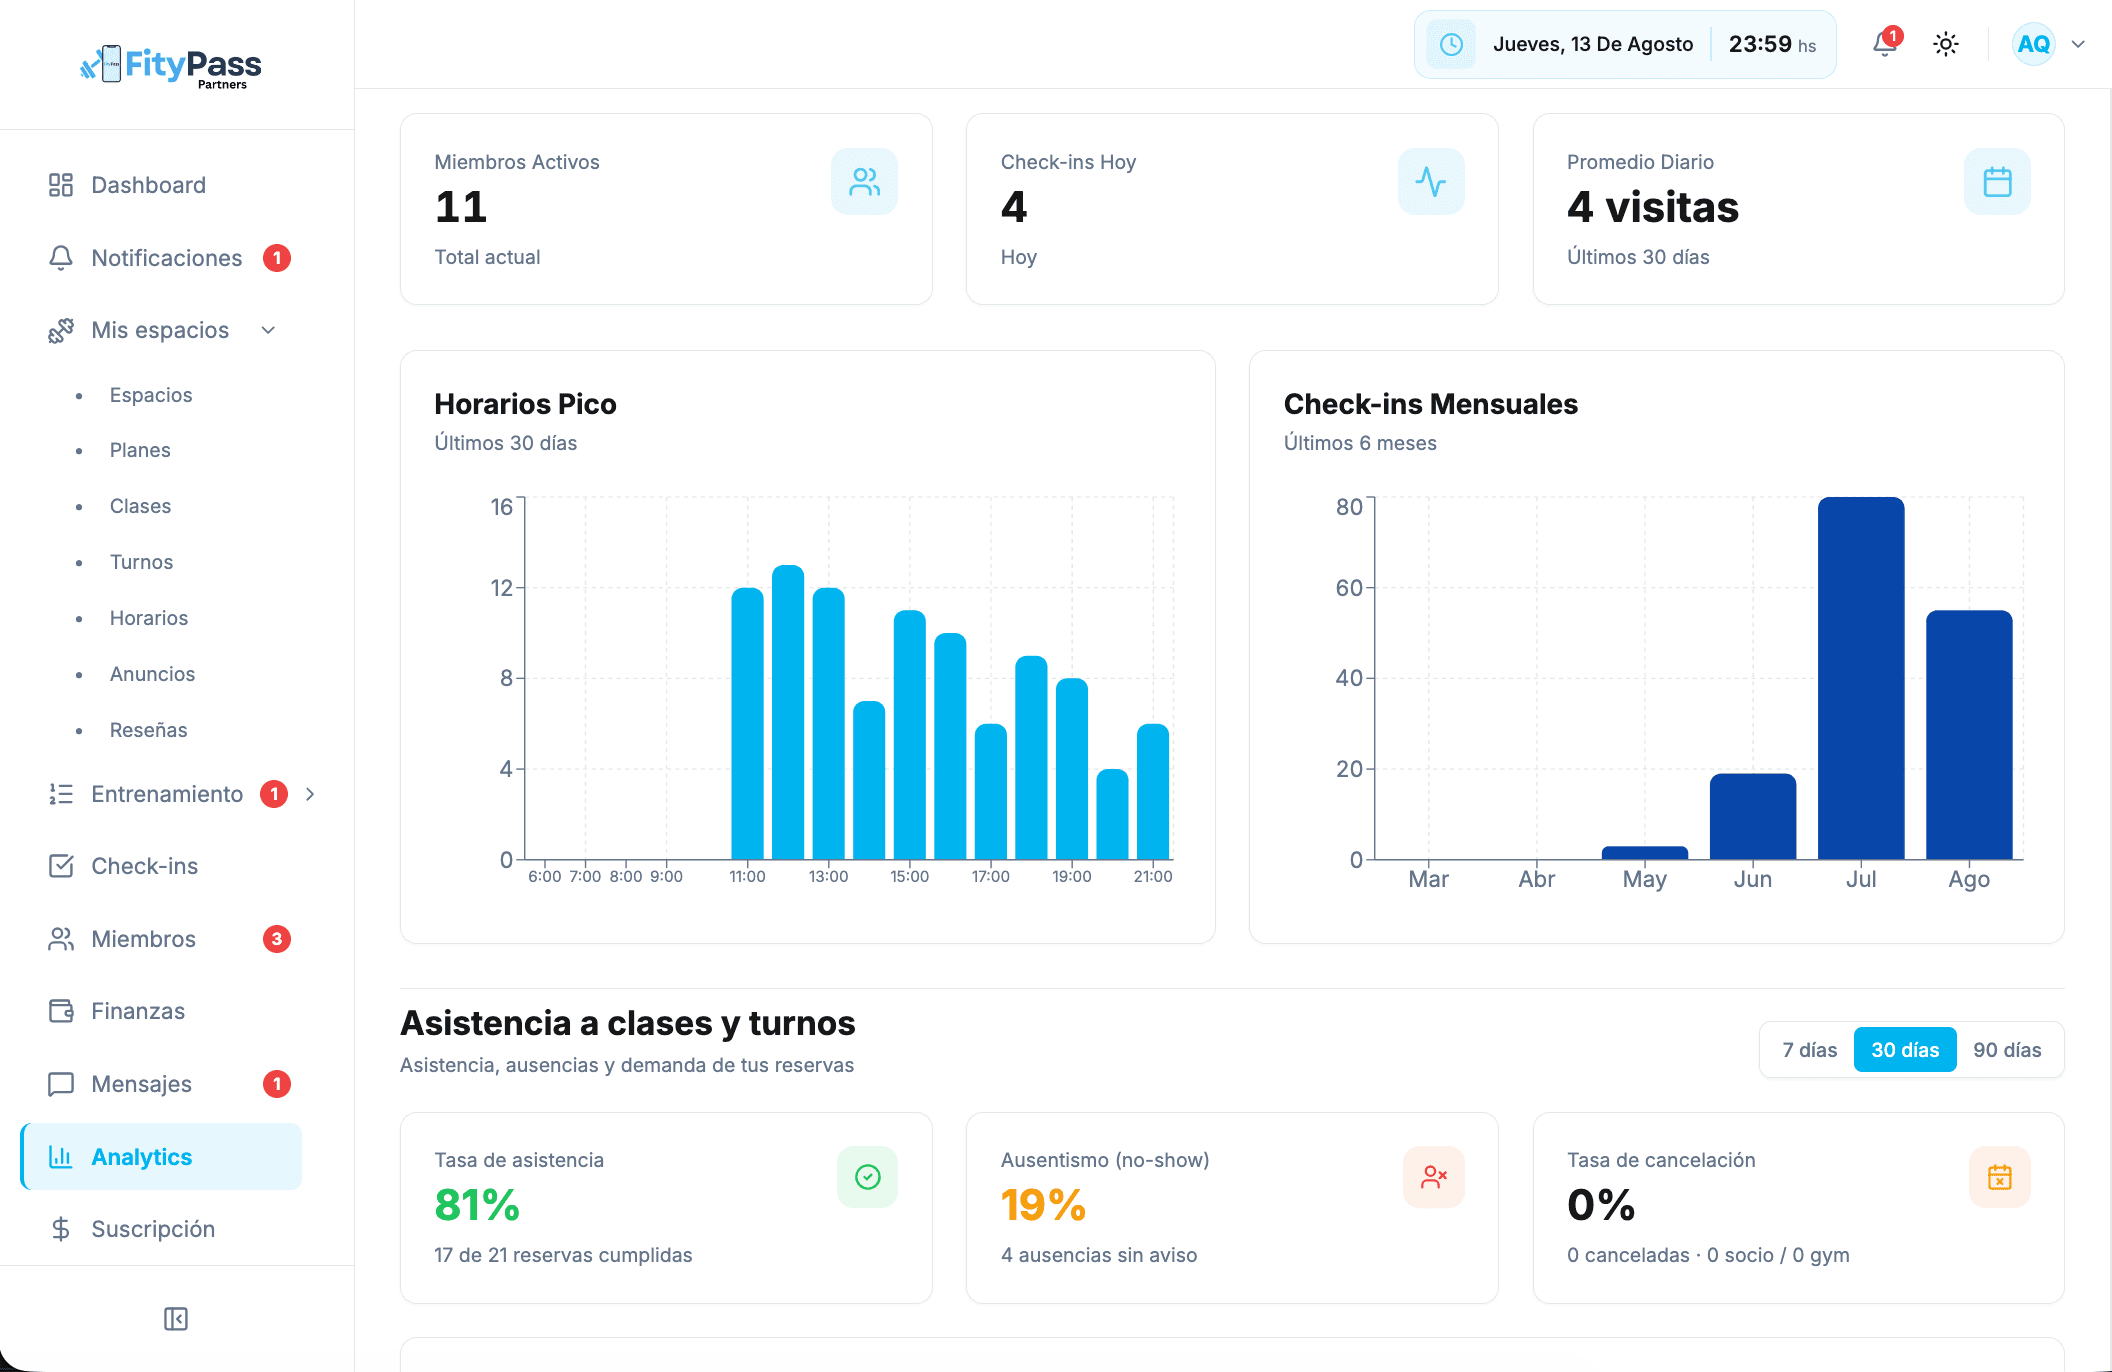The image size is (2112, 1372).
Task: Click the Notificaciones bell icon in sidebar
Action: [61, 258]
